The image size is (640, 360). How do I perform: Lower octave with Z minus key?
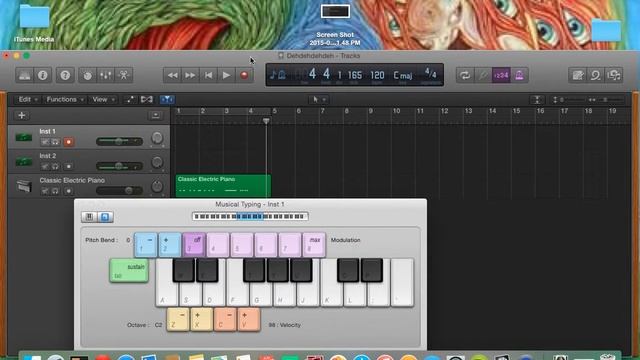[178, 319]
